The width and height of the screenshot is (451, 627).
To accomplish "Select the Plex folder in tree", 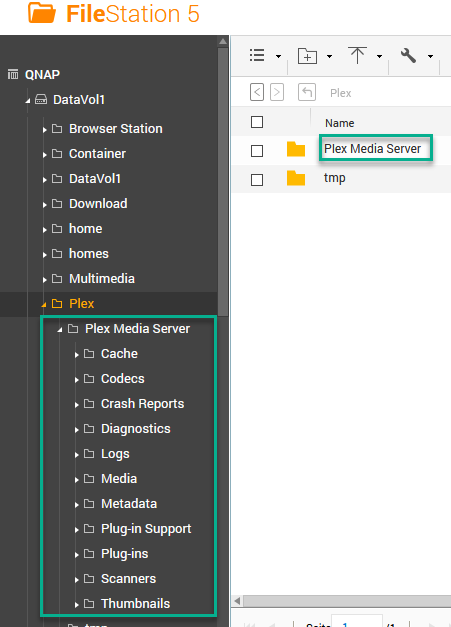I will click(82, 304).
